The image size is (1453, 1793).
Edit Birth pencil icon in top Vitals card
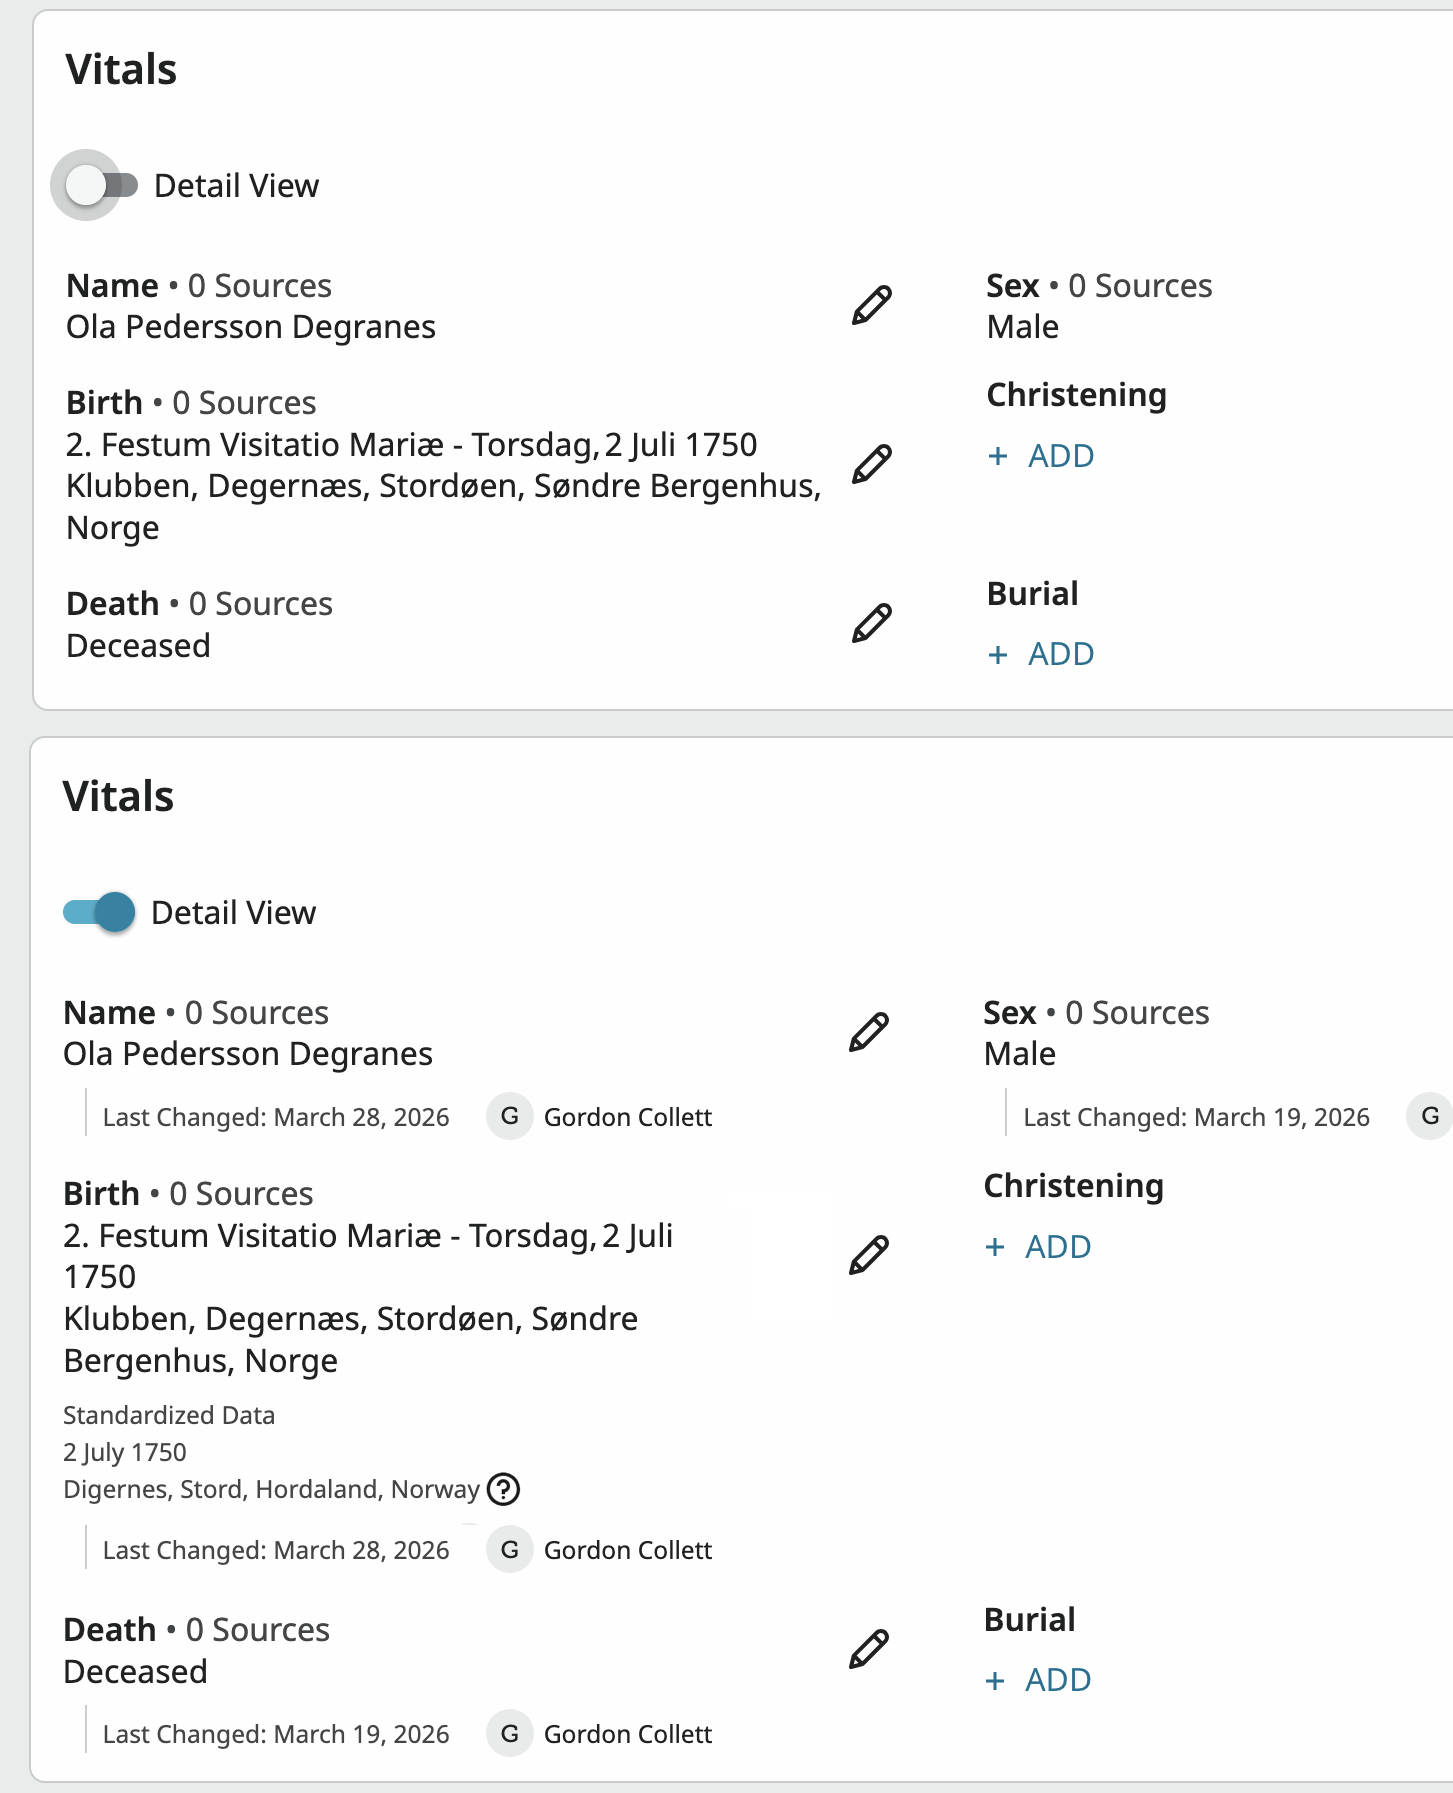pos(871,464)
